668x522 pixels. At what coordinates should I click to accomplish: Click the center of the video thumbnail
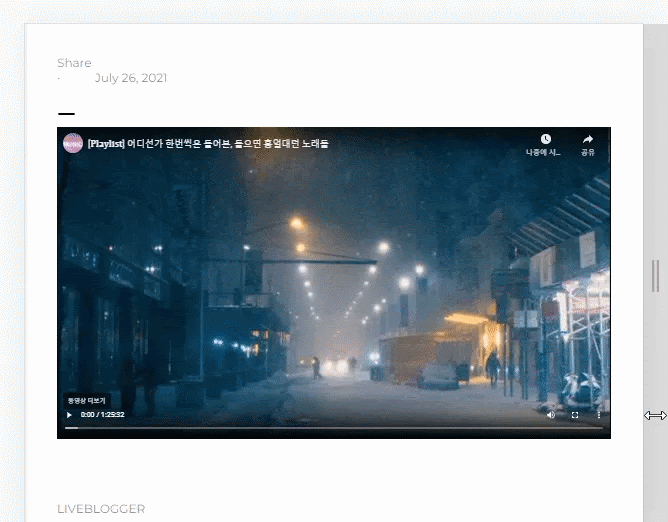[334, 283]
